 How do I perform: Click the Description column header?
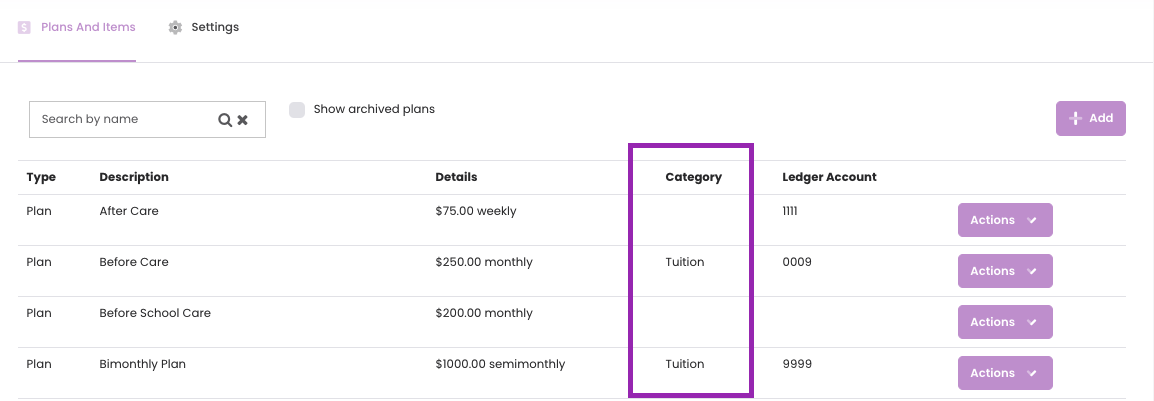pos(134,177)
